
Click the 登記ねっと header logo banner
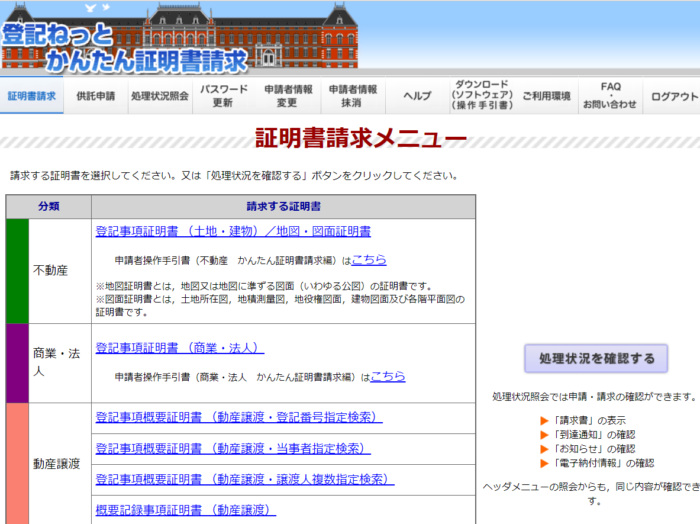pyautogui.click(x=125, y=38)
